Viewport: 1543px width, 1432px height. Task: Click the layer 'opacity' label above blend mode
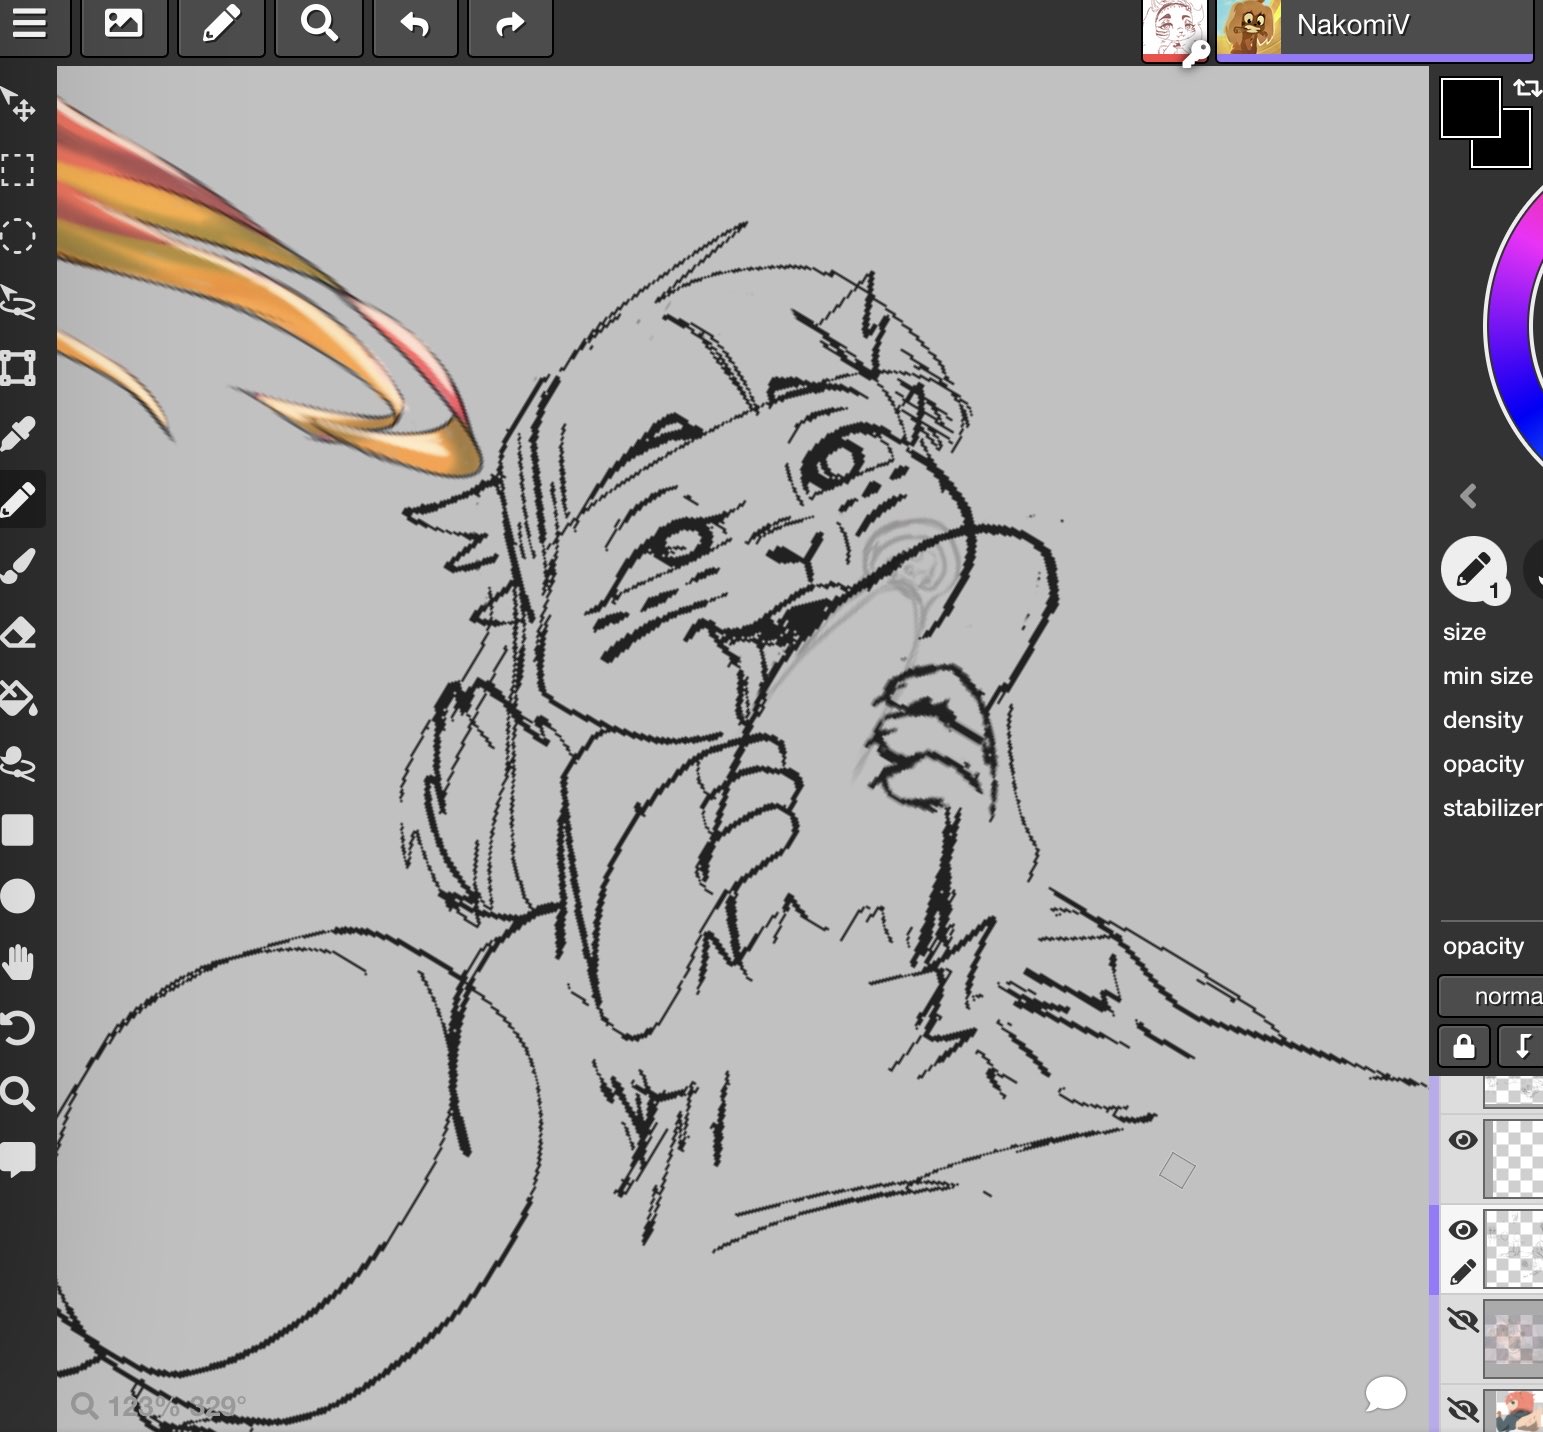[x=1483, y=946]
